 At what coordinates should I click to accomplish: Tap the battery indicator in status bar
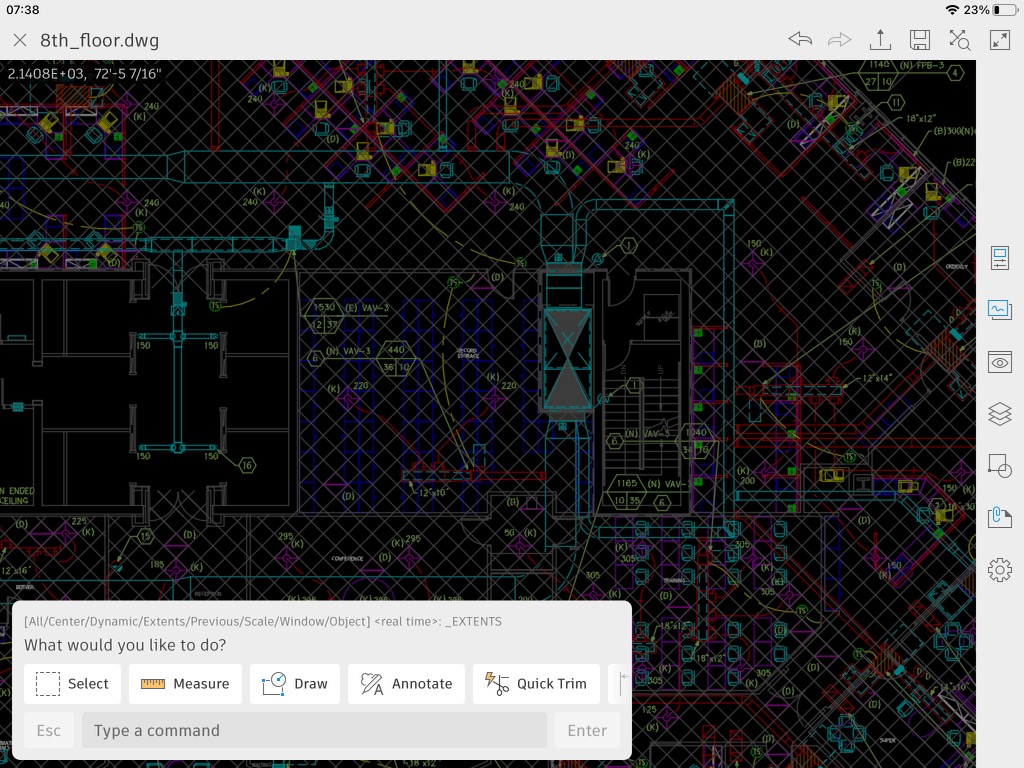[x=1005, y=10]
